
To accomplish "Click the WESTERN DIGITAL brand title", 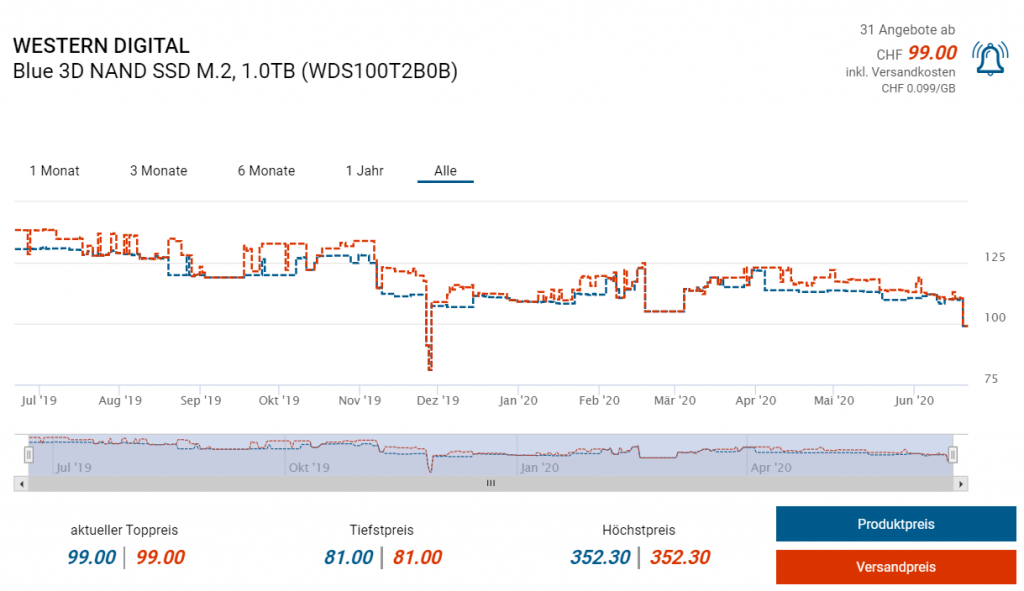I will [101, 46].
